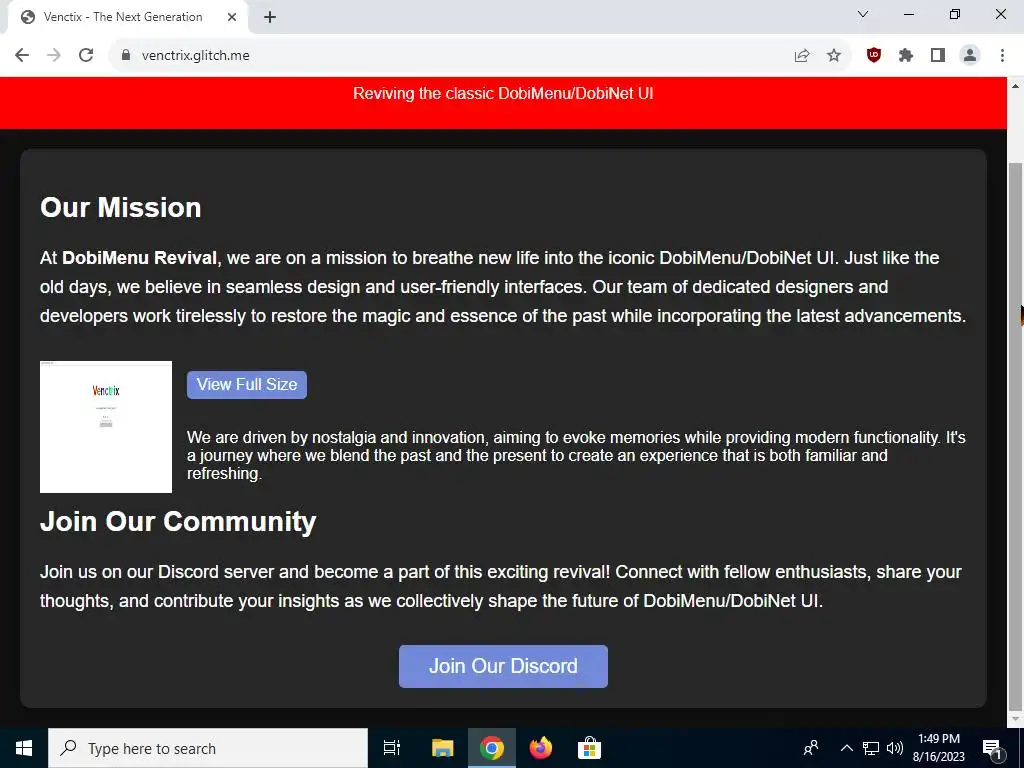This screenshot has width=1024, height=768.
Task: Click the taskbar search box
Action: click(x=208, y=748)
